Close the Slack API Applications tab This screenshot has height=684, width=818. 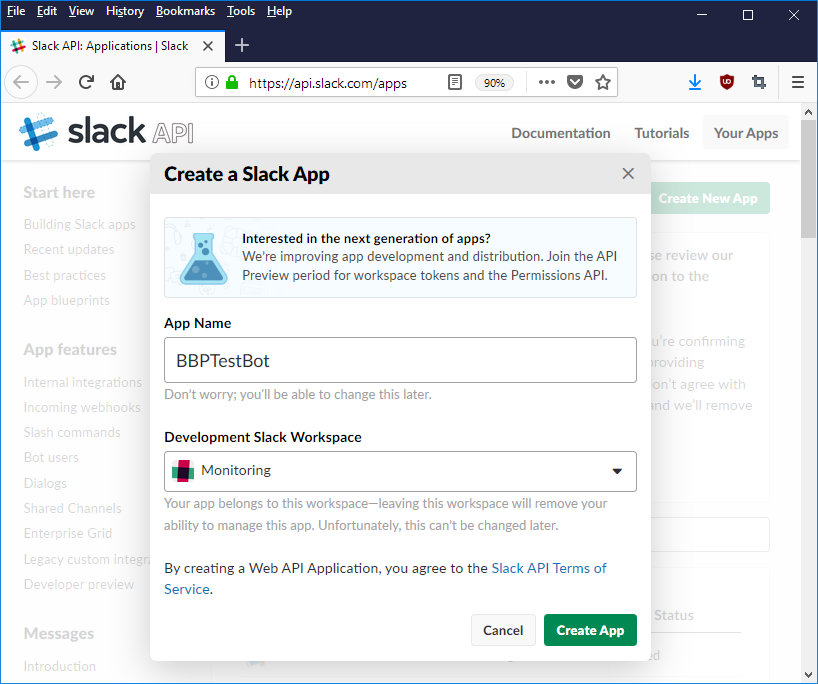(x=208, y=46)
